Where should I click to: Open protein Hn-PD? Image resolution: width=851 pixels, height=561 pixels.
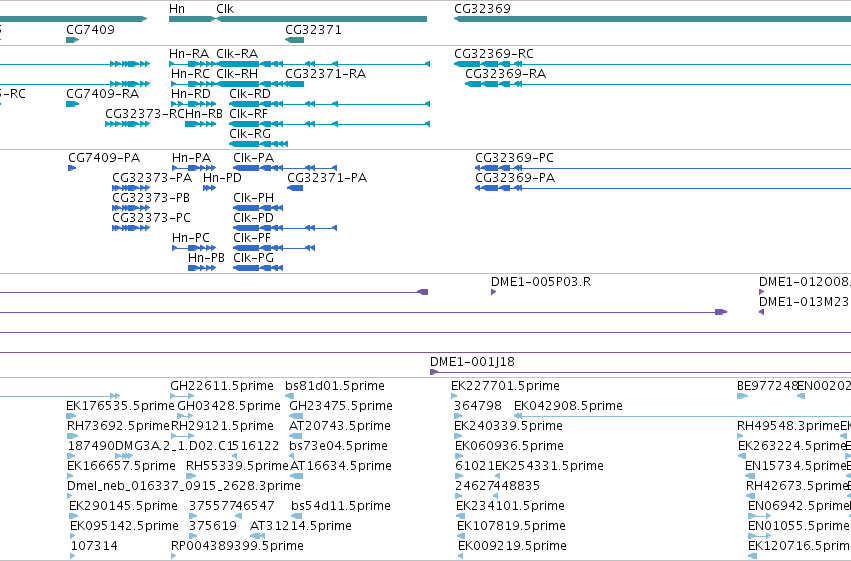[222, 178]
